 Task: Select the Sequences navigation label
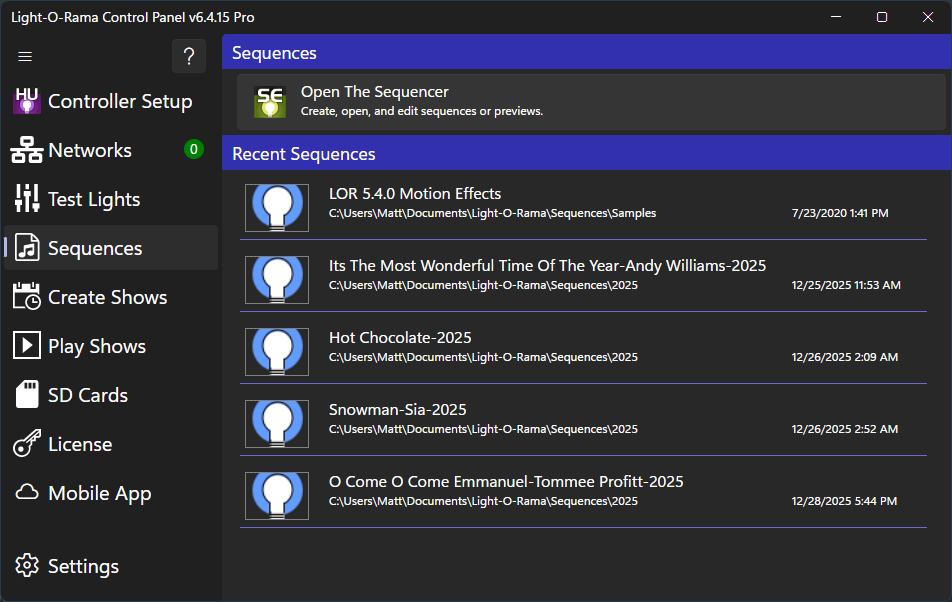pyautogui.click(x=95, y=249)
